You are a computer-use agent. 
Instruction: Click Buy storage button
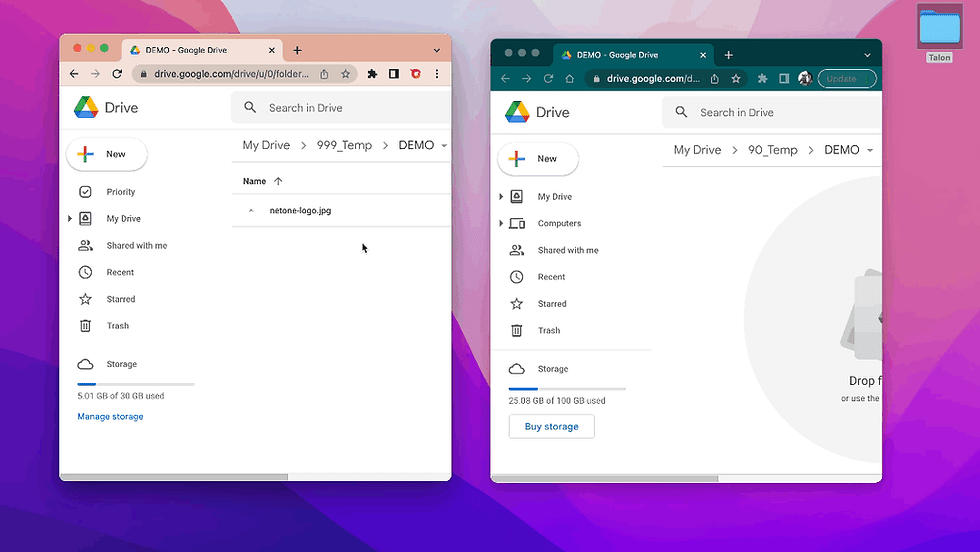pyautogui.click(x=551, y=426)
